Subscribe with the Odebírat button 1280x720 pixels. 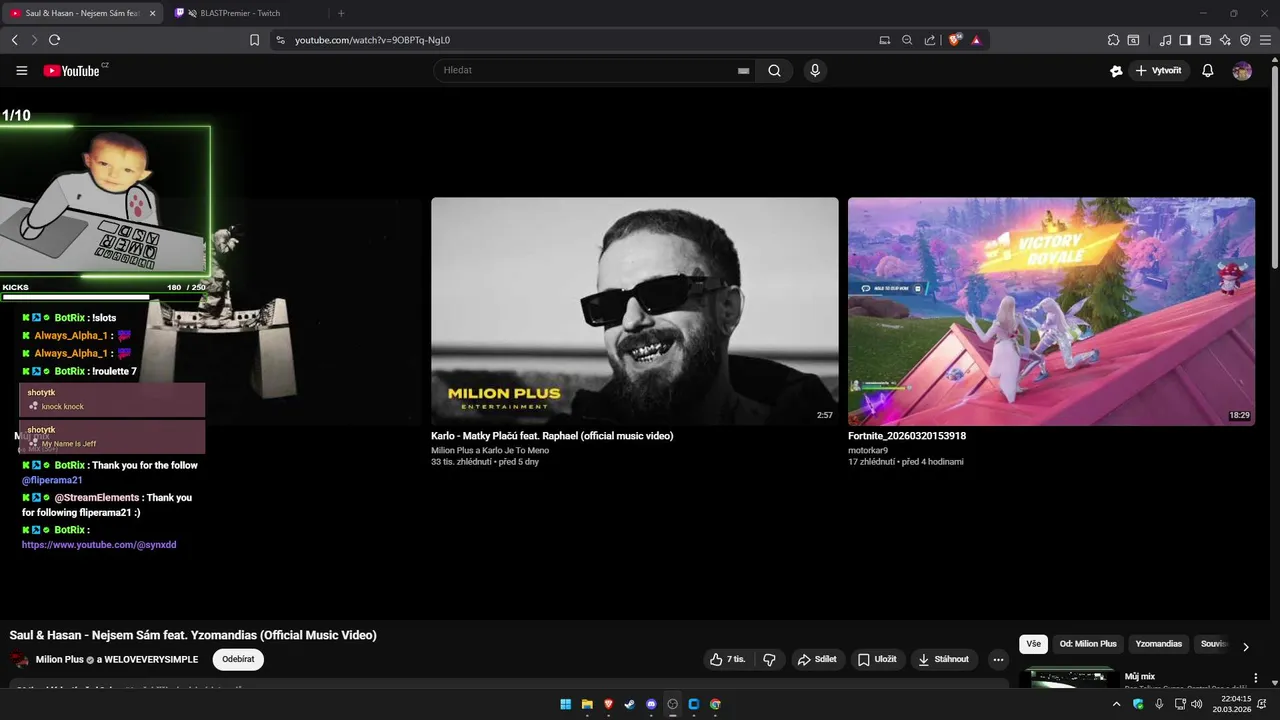click(238, 659)
